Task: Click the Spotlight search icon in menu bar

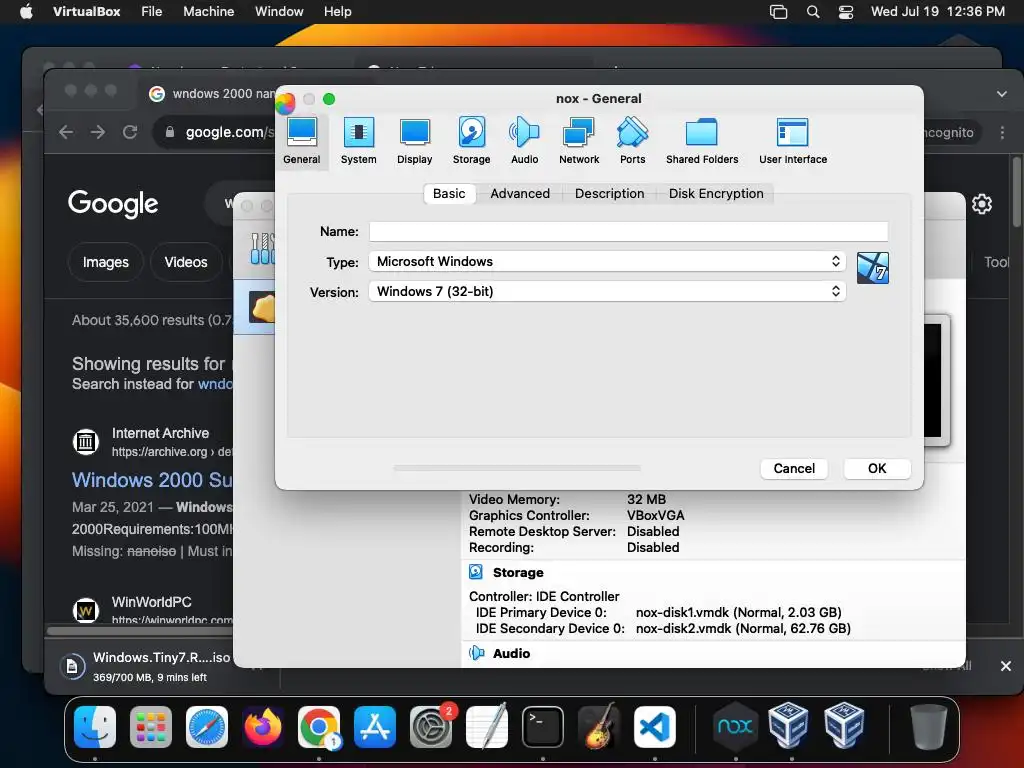Action: coord(812,12)
